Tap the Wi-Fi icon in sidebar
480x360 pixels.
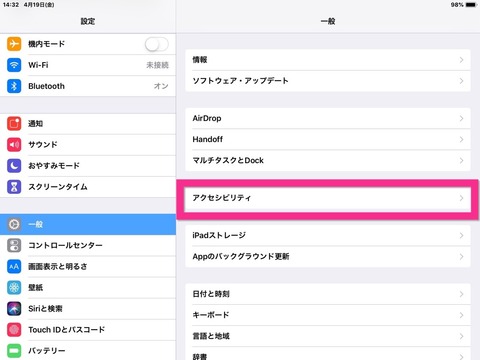[x=14, y=65]
